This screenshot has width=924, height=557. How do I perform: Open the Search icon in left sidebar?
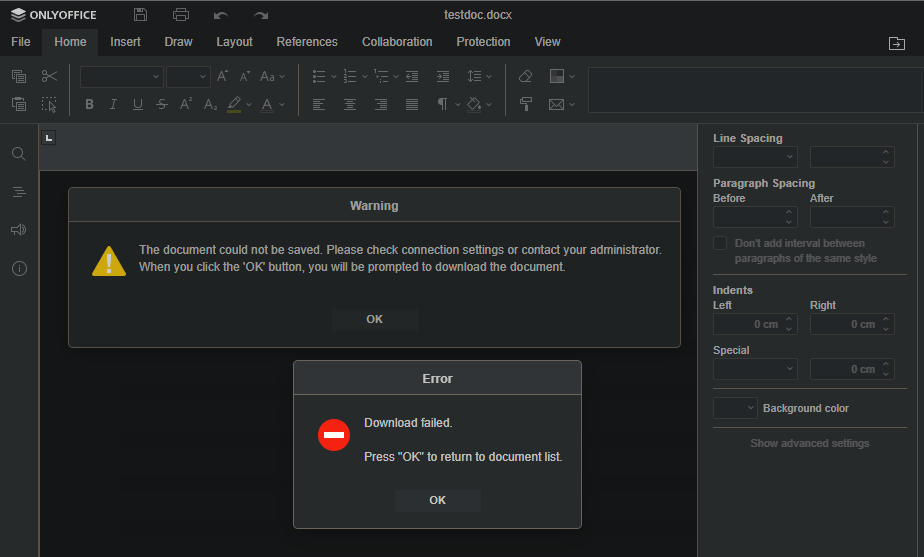click(x=19, y=154)
